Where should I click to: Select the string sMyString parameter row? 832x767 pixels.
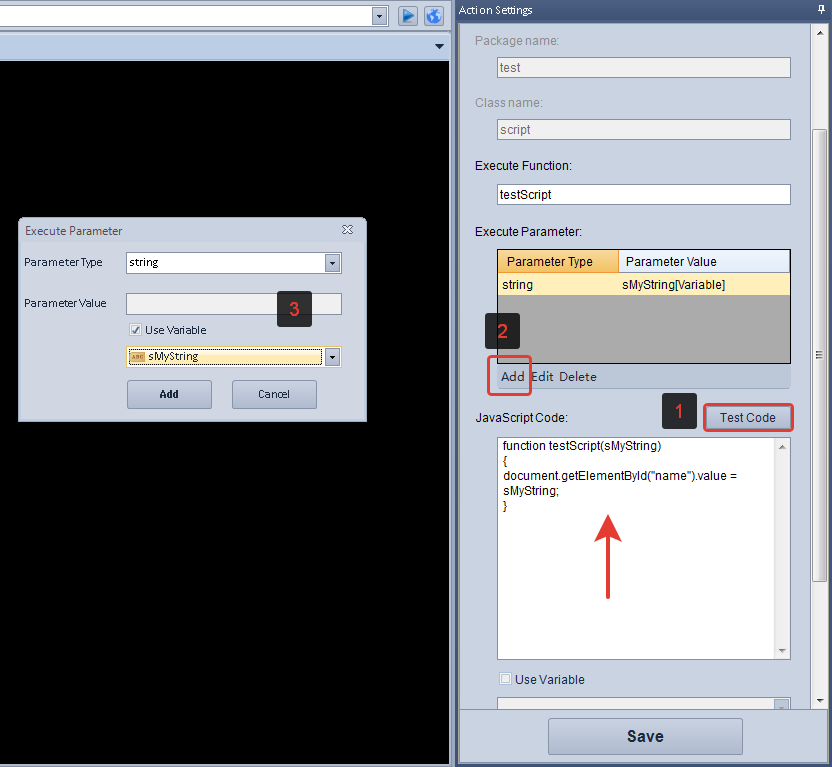pyautogui.click(x=643, y=285)
